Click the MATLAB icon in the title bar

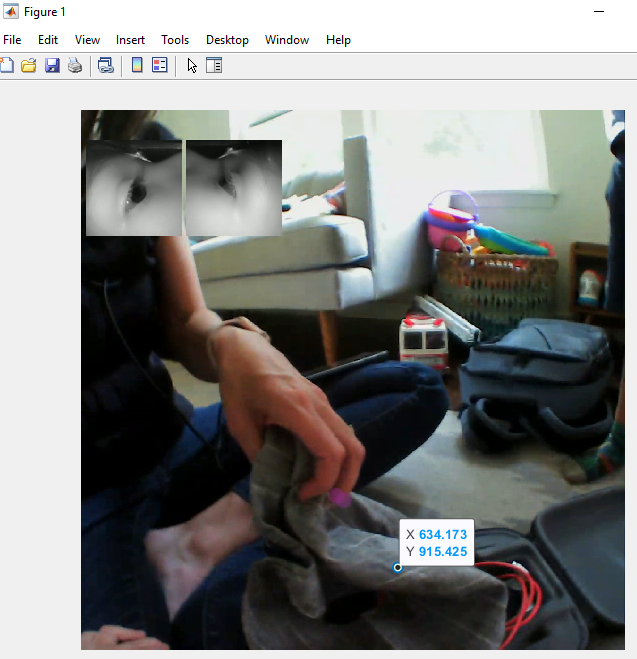(x=11, y=11)
